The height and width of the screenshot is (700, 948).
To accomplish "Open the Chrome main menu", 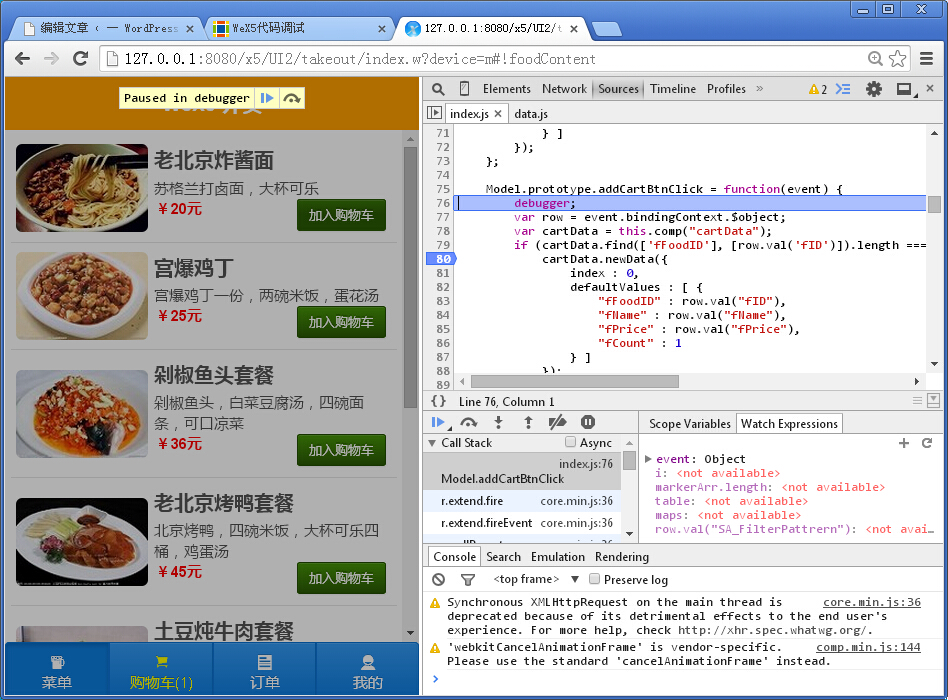I will click(926, 59).
